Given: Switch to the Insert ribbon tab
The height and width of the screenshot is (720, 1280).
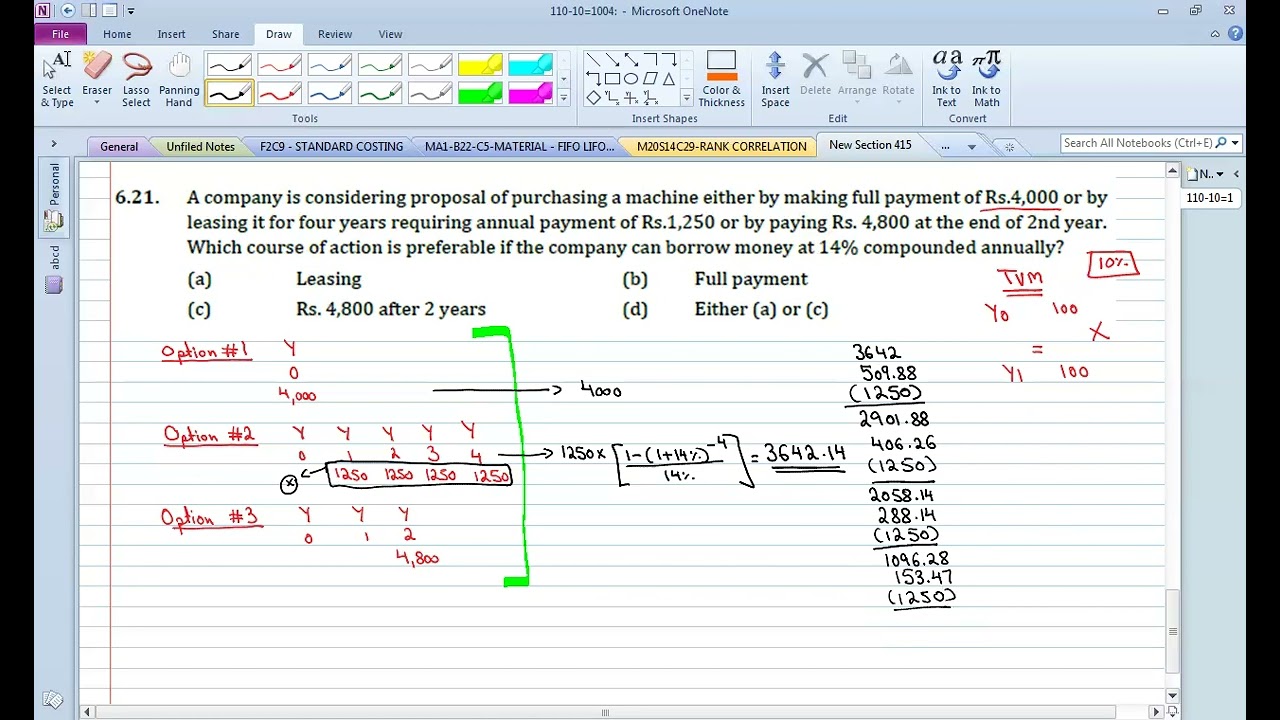Looking at the screenshot, I should point(171,34).
